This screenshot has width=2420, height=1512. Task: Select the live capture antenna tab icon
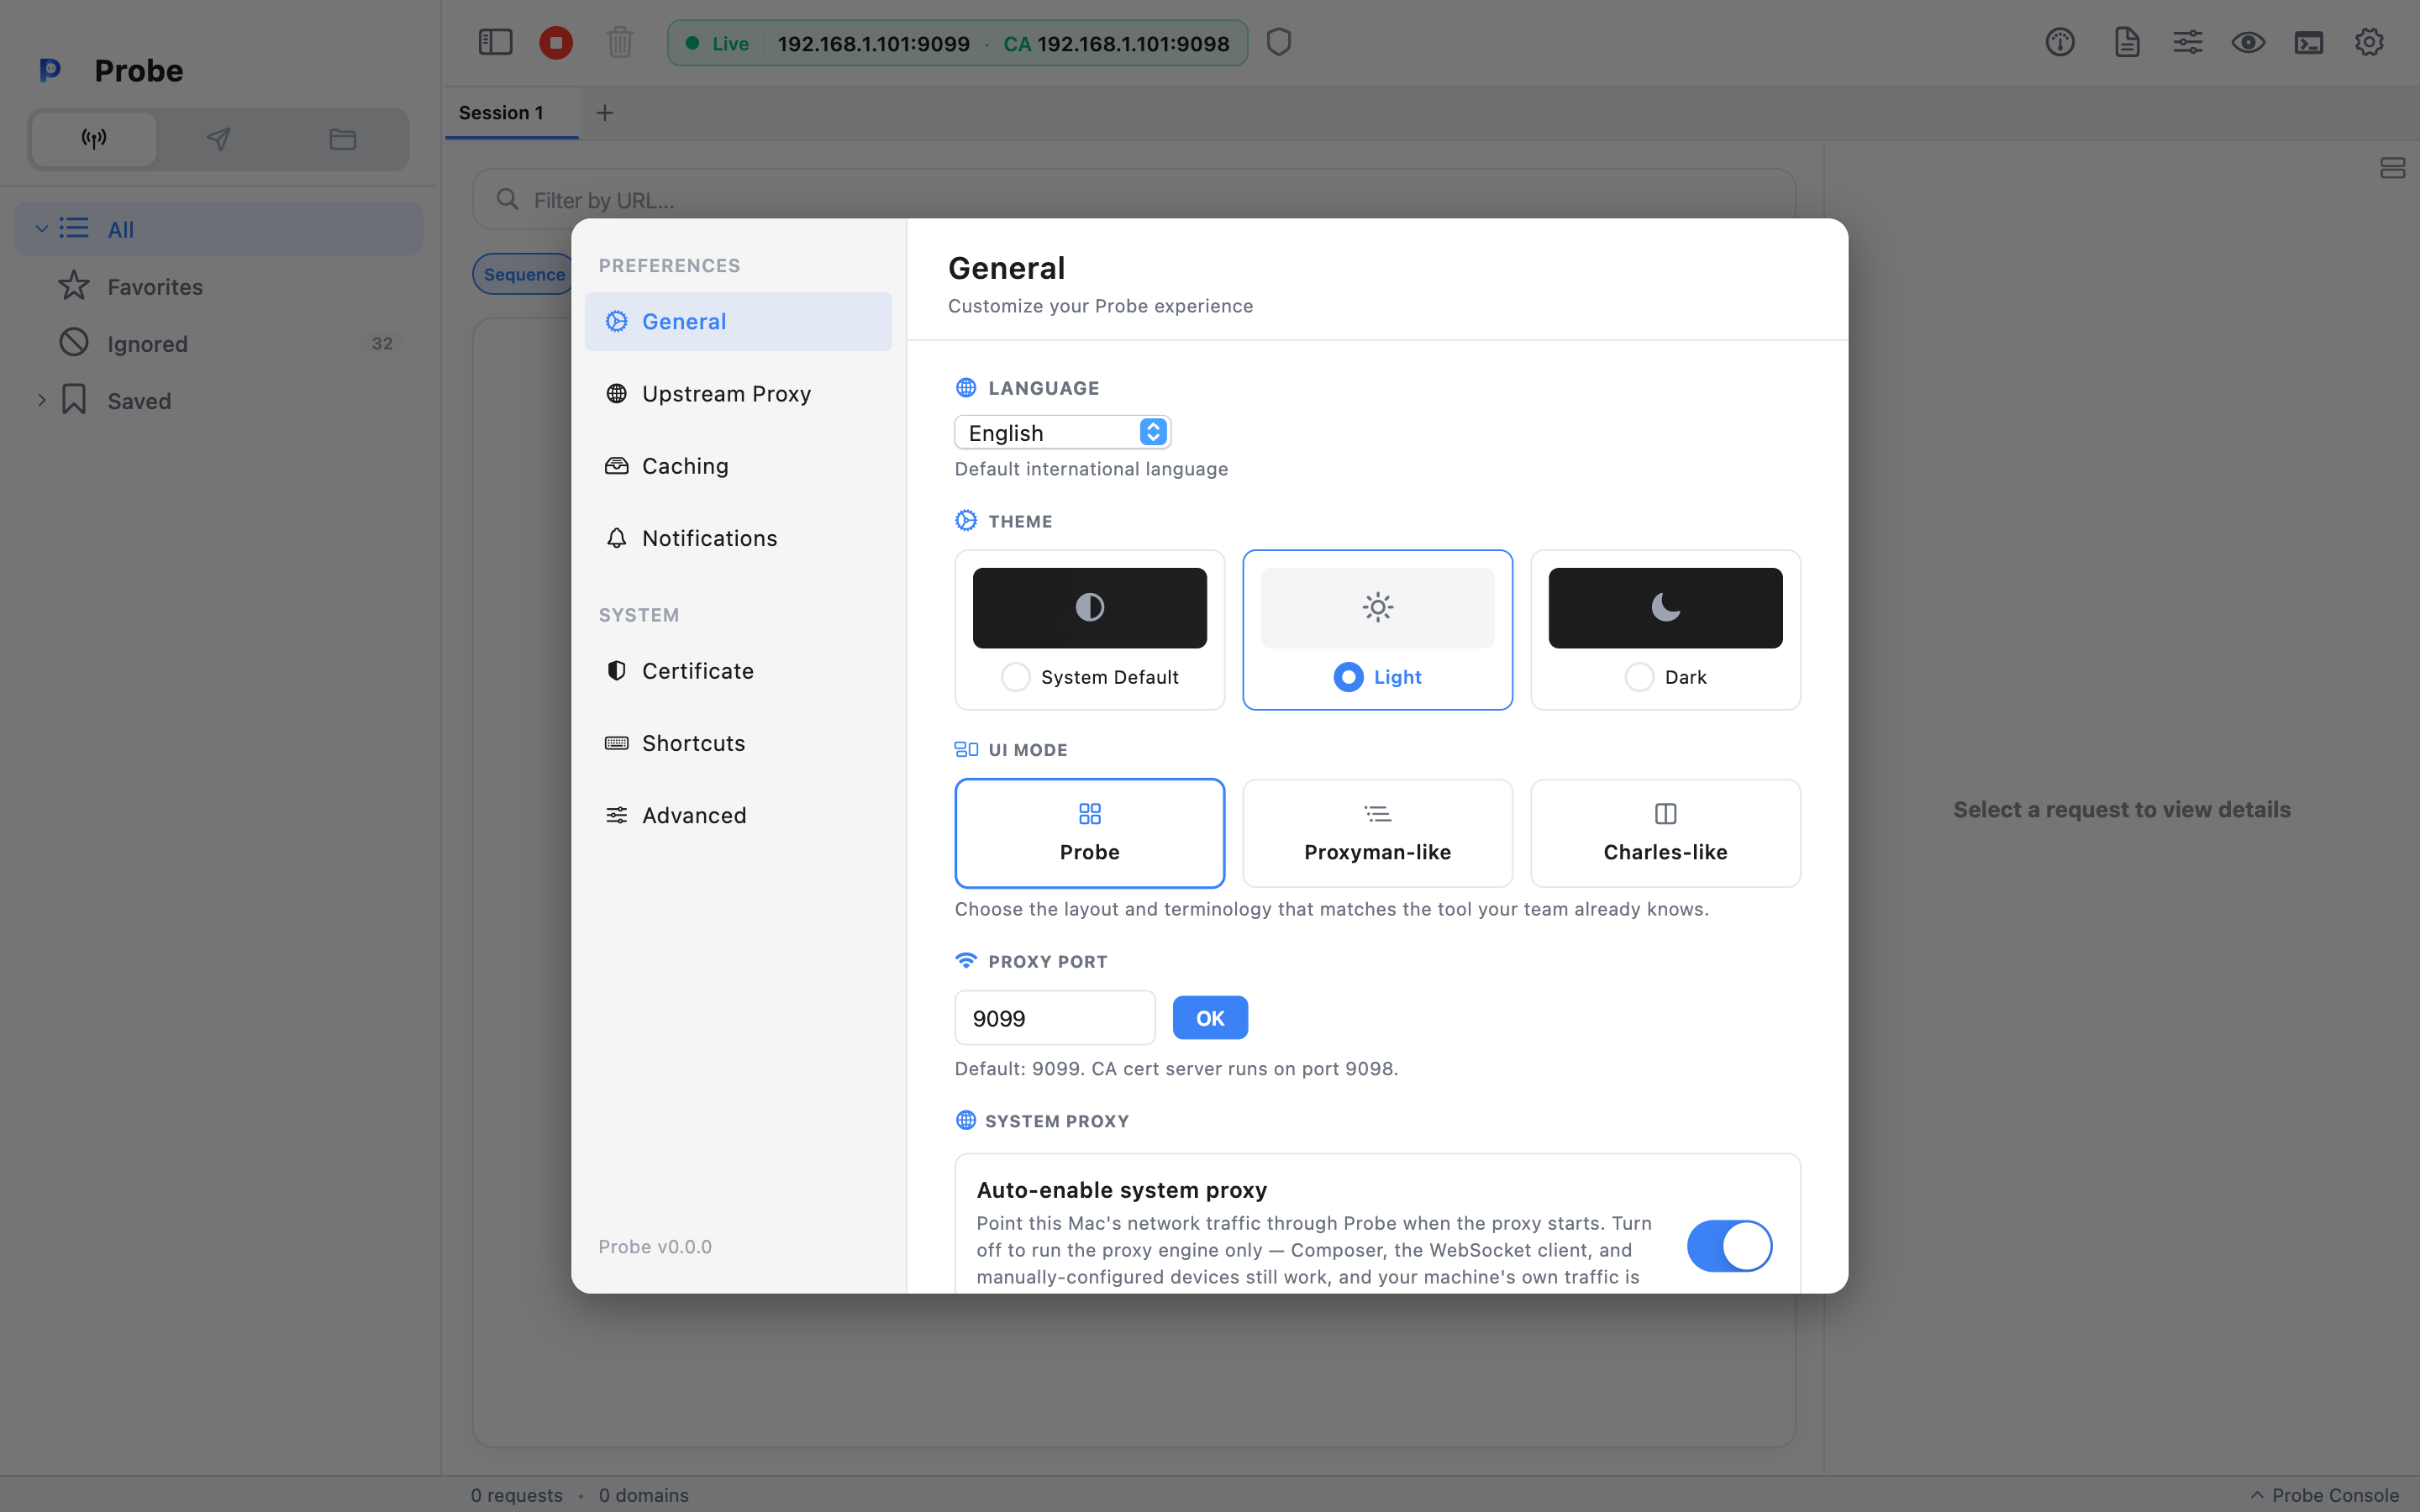tap(94, 139)
